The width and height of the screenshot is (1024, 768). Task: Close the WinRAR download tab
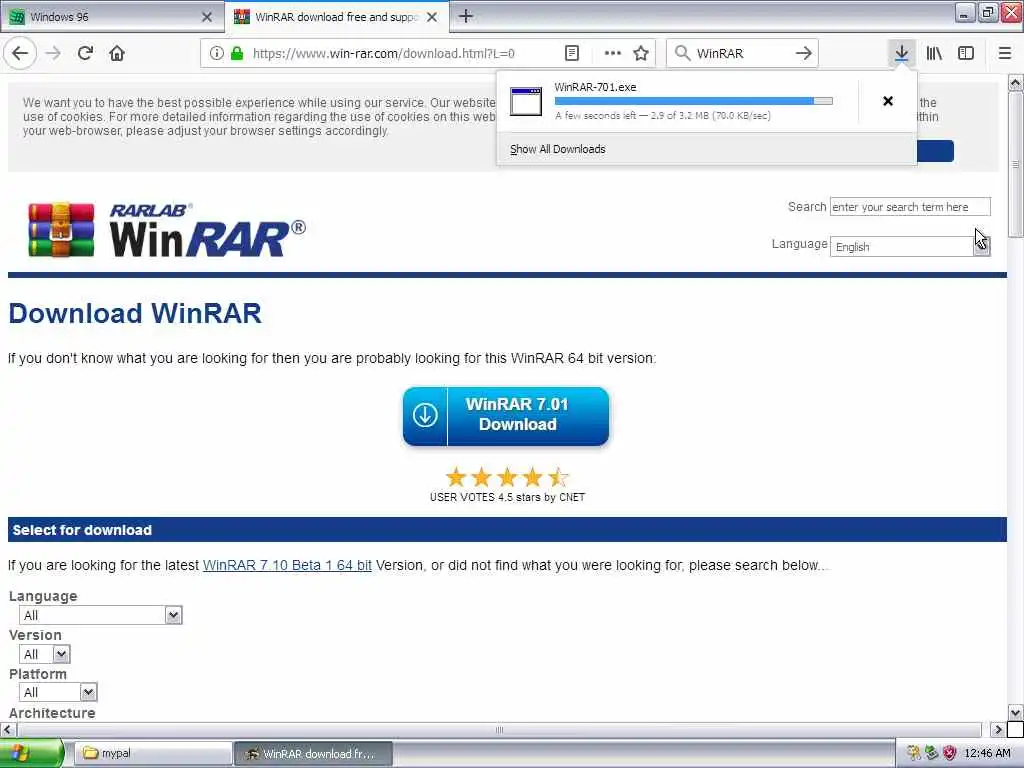(x=432, y=17)
